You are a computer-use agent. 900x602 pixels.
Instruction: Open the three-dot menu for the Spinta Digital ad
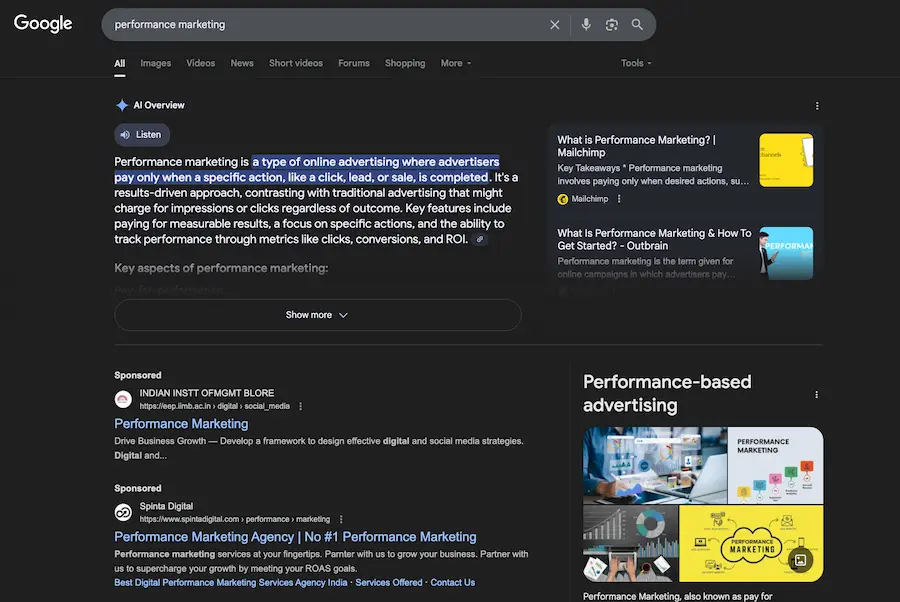tap(341, 519)
